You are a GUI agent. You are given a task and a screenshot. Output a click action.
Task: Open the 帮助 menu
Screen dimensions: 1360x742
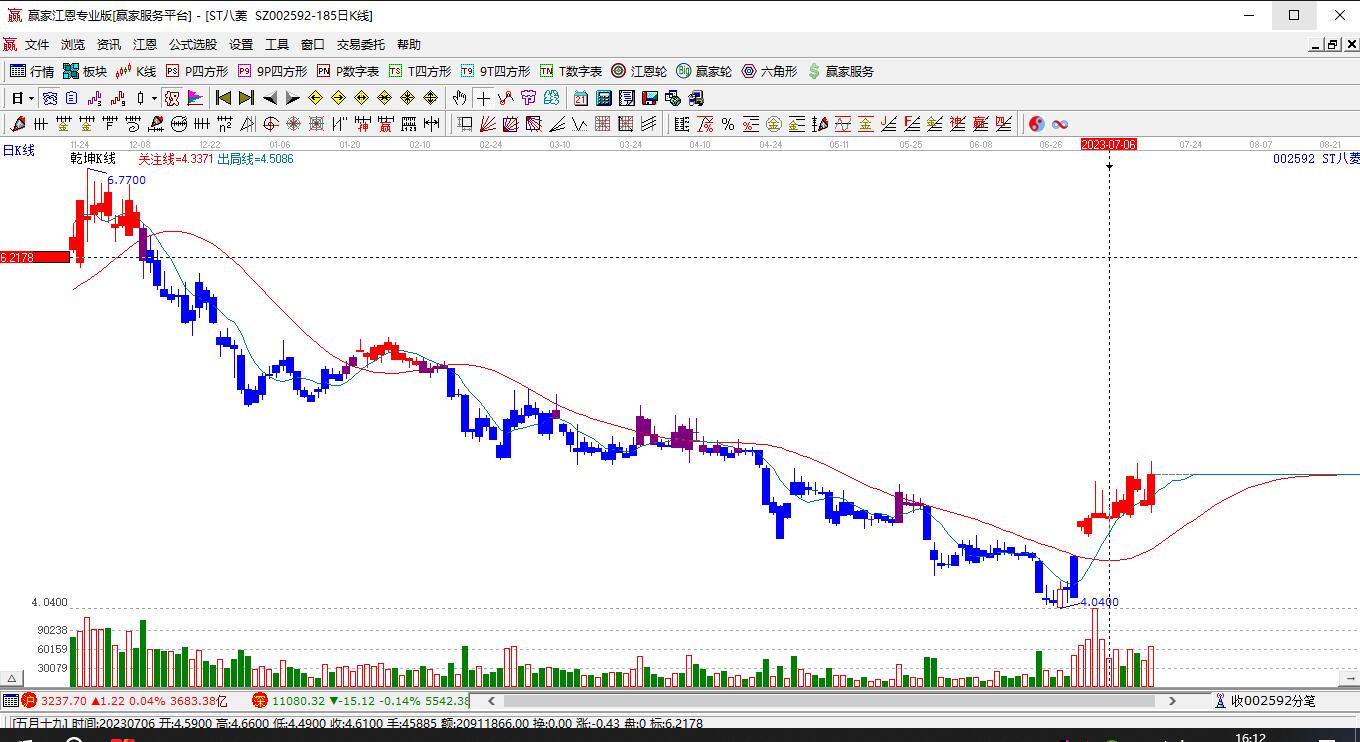pos(409,45)
